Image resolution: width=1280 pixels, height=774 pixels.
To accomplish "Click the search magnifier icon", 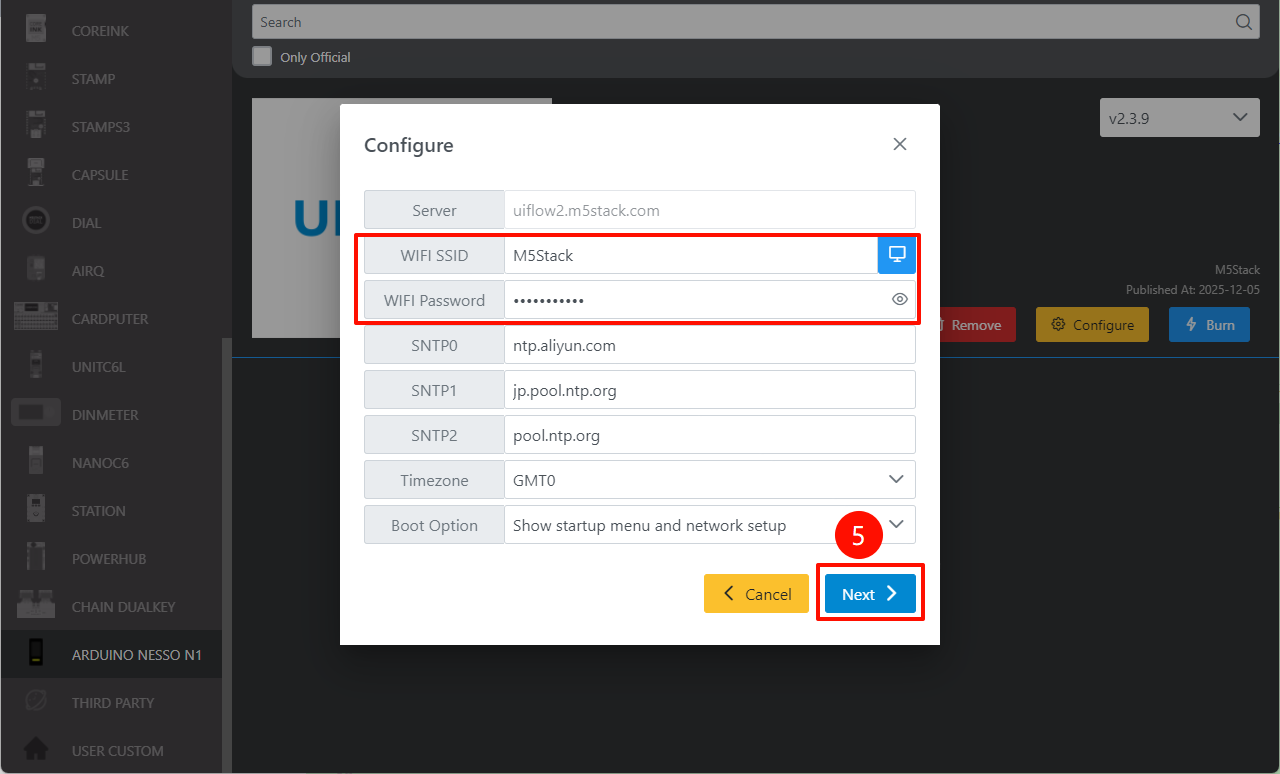I will tap(1243, 22).
